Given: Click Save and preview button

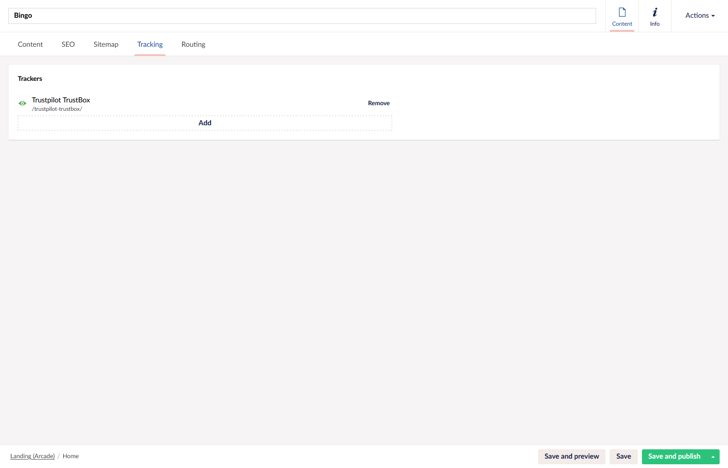Looking at the screenshot, I should [x=572, y=457].
